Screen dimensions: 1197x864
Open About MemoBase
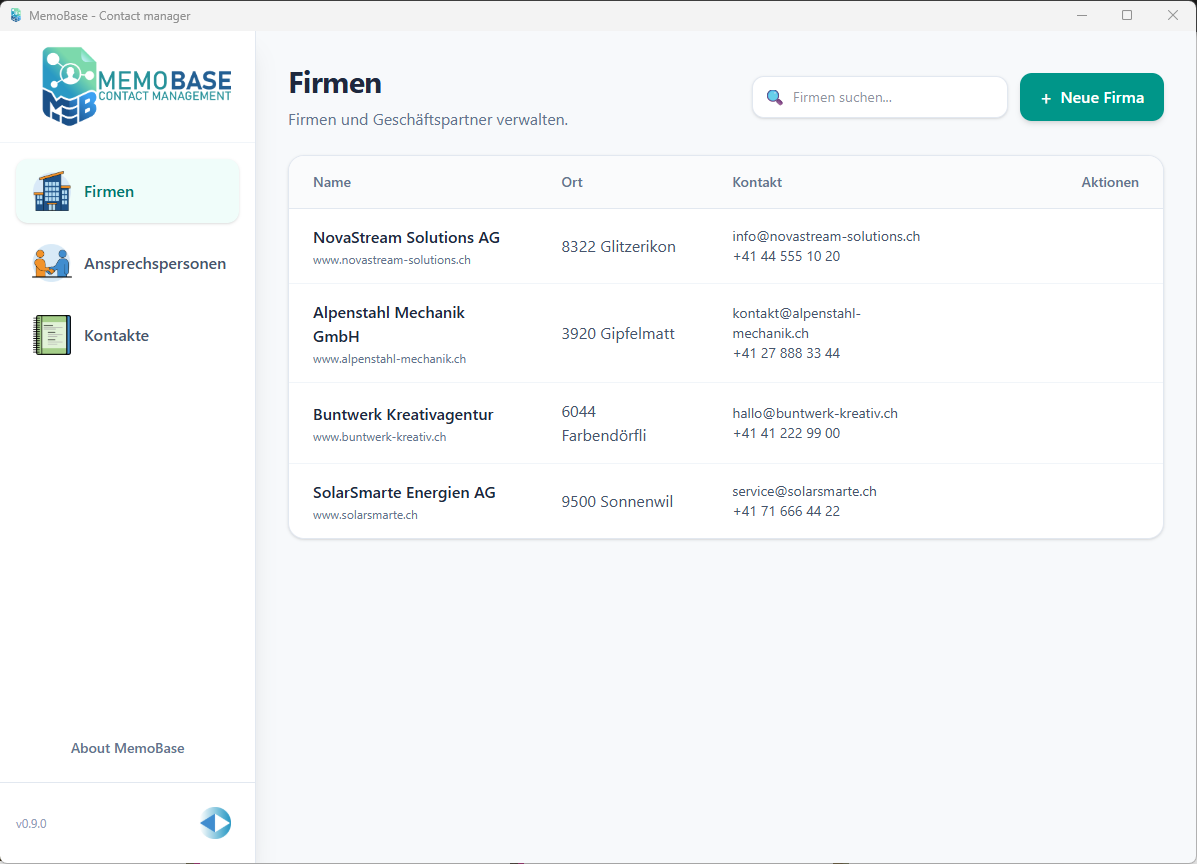(x=127, y=748)
